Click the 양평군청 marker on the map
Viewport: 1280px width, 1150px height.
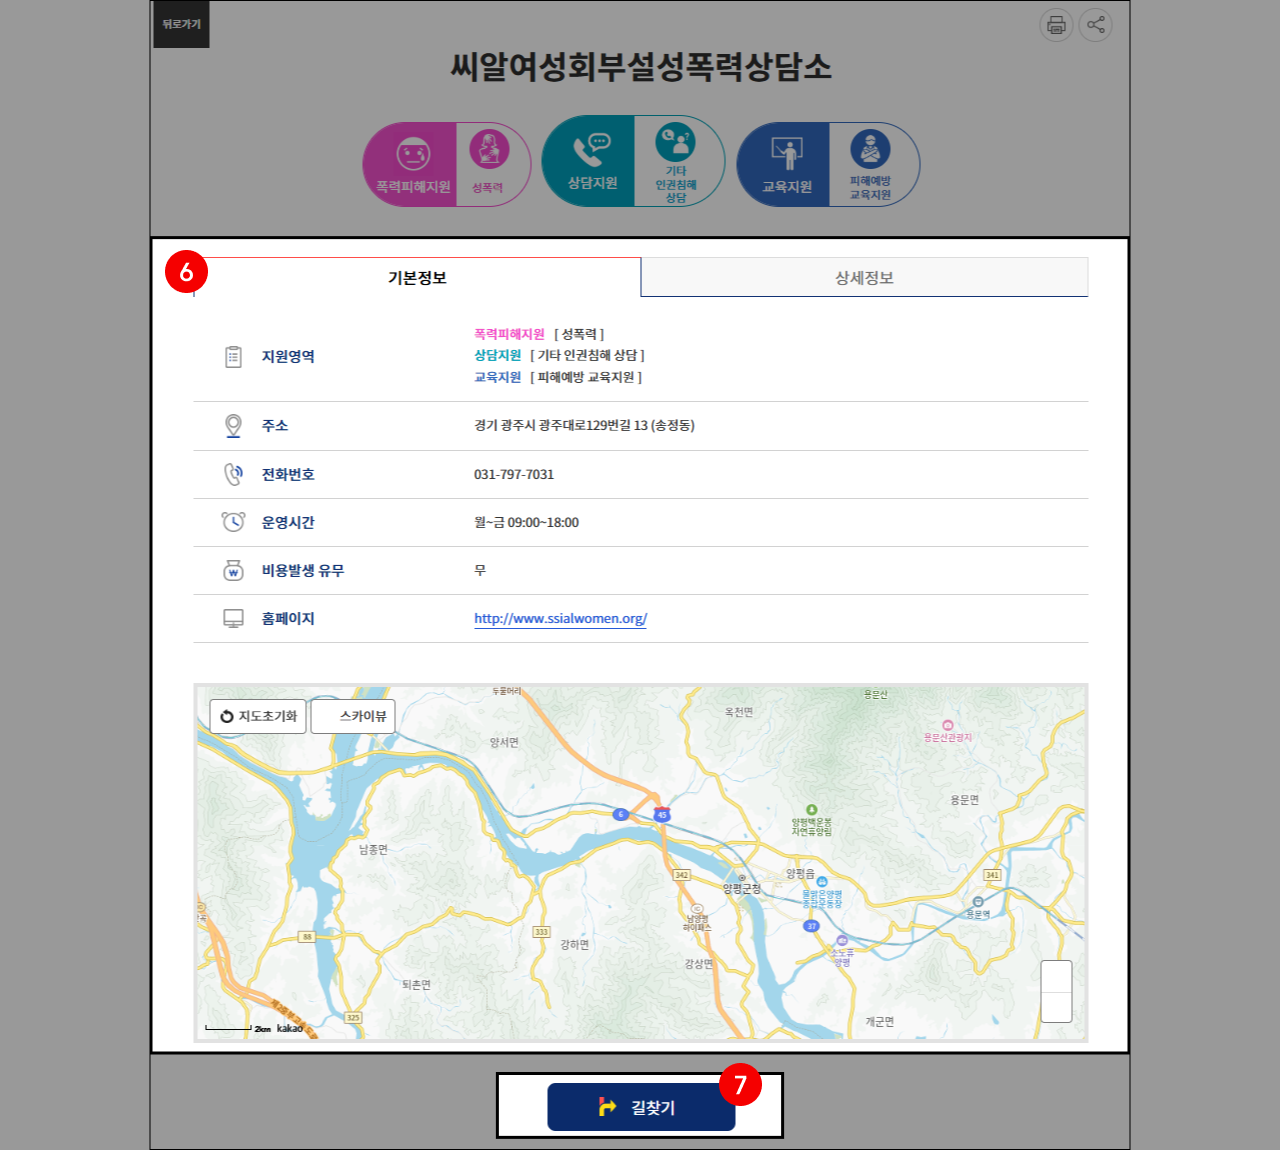[x=742, y=884]
